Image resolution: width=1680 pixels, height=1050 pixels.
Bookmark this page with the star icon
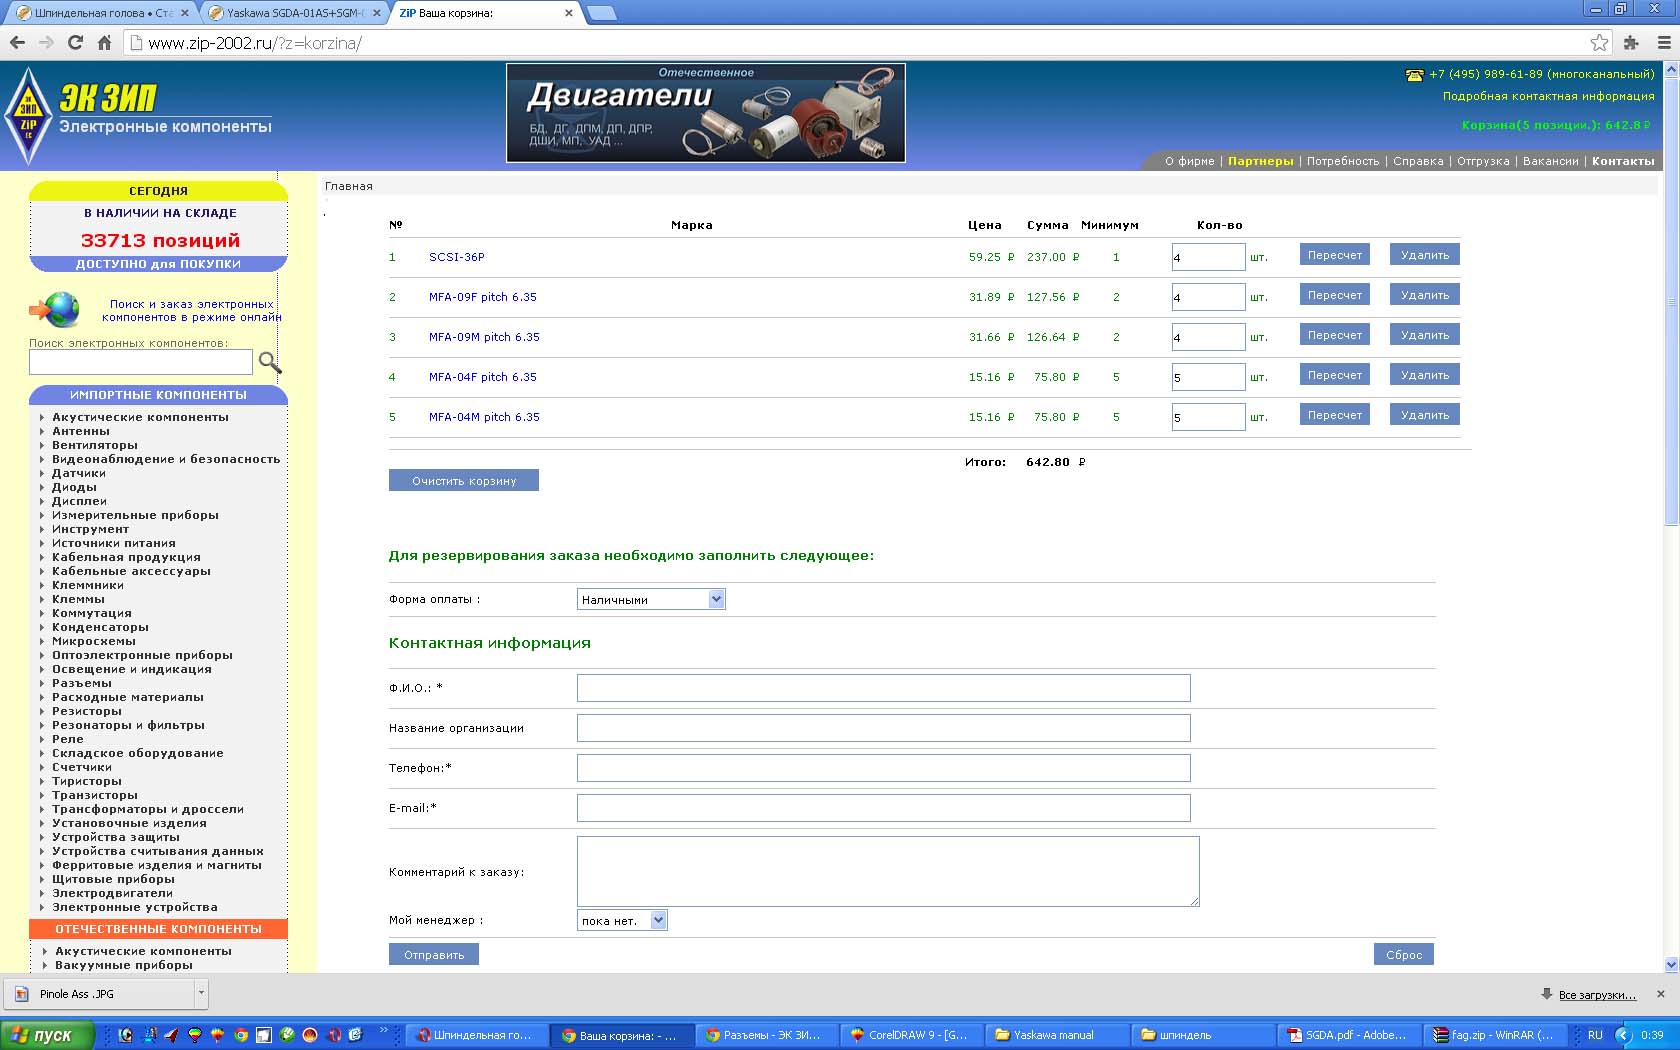(x=1599, y=43)
